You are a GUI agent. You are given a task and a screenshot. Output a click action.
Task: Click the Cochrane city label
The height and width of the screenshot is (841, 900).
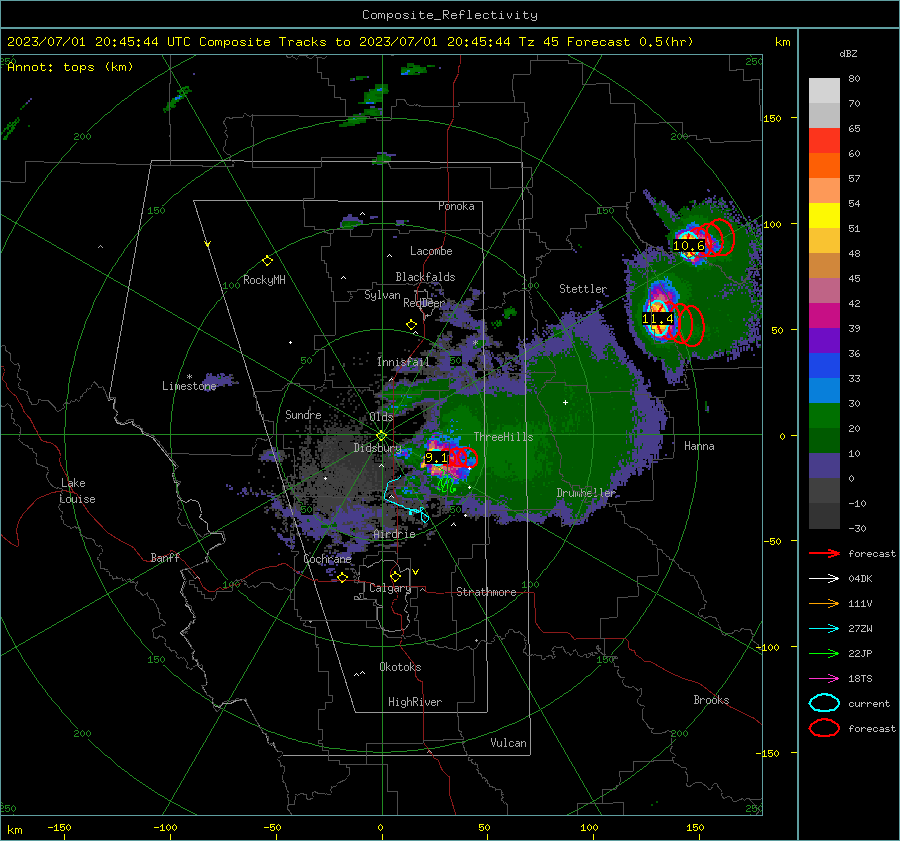click(327, 559)
